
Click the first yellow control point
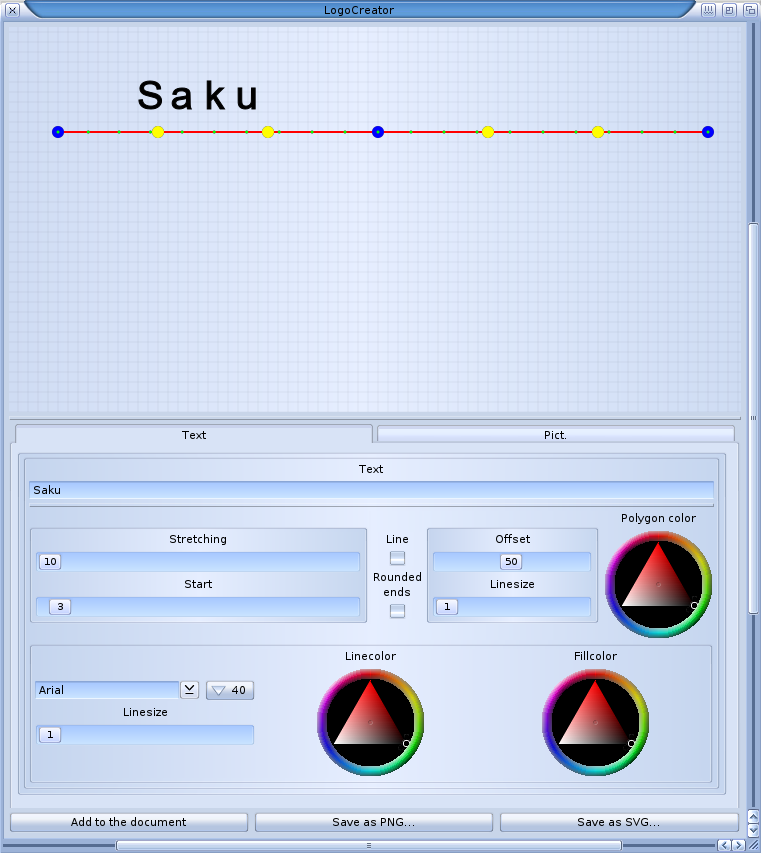tap(158, 132)
